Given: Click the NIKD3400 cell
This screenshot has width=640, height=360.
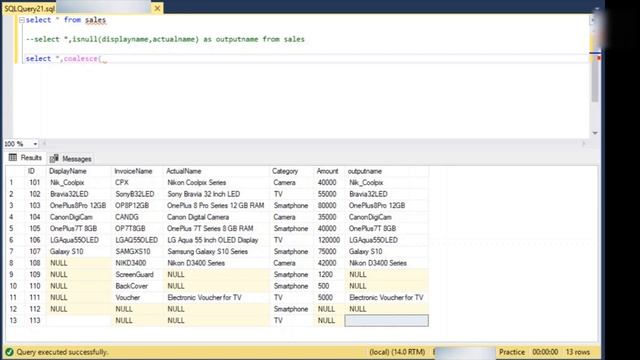Looking at the screenshot, I should [138, 263].
